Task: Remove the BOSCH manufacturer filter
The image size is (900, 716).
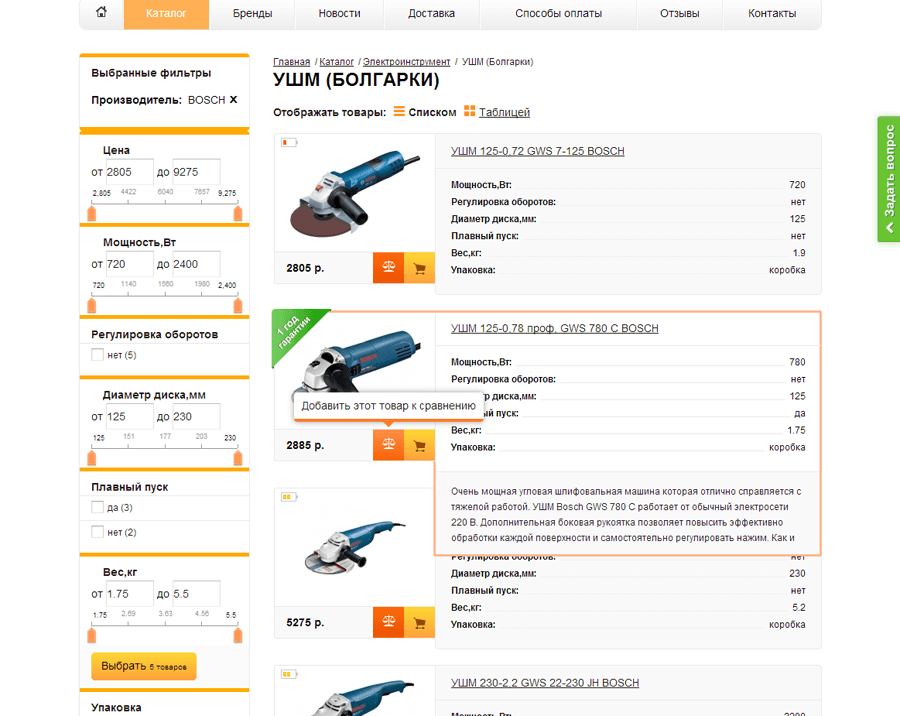Action: pos(234,100)
